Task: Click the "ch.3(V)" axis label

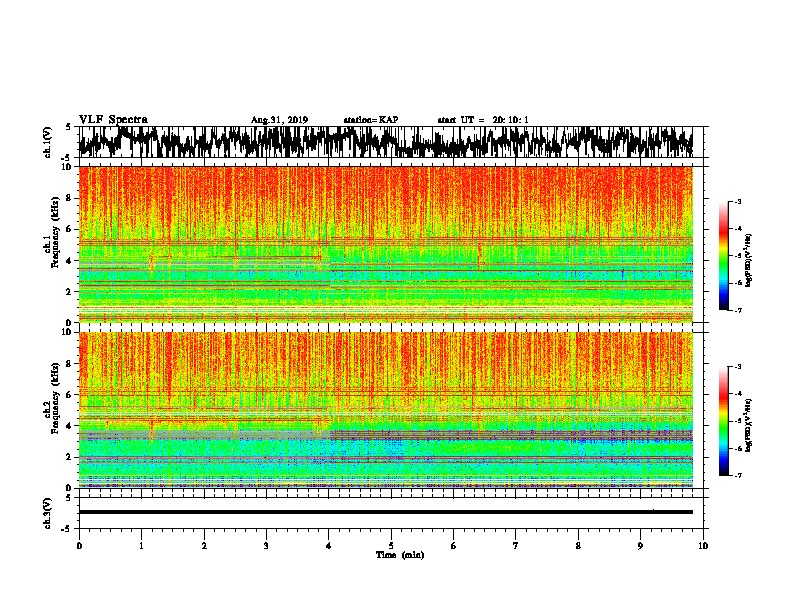Action: pyautogui.click(x=47, y=513)
